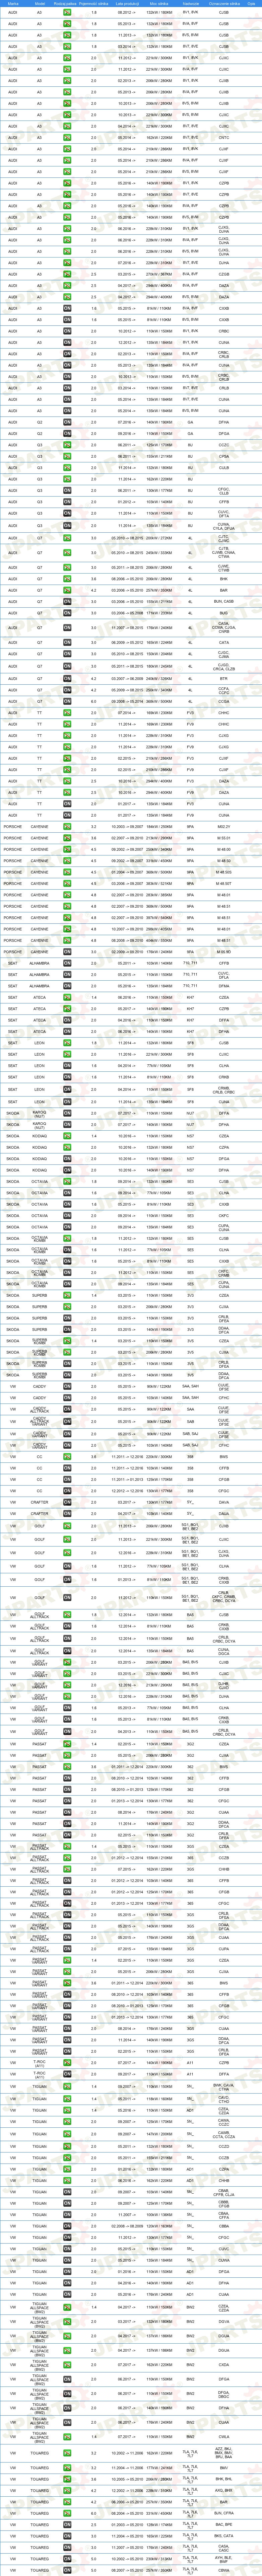Click 'CAYENNE' in the Porsche 3.0 diesel row
Viewport: 262px width, 2576px height.
[x=39, y=952]
